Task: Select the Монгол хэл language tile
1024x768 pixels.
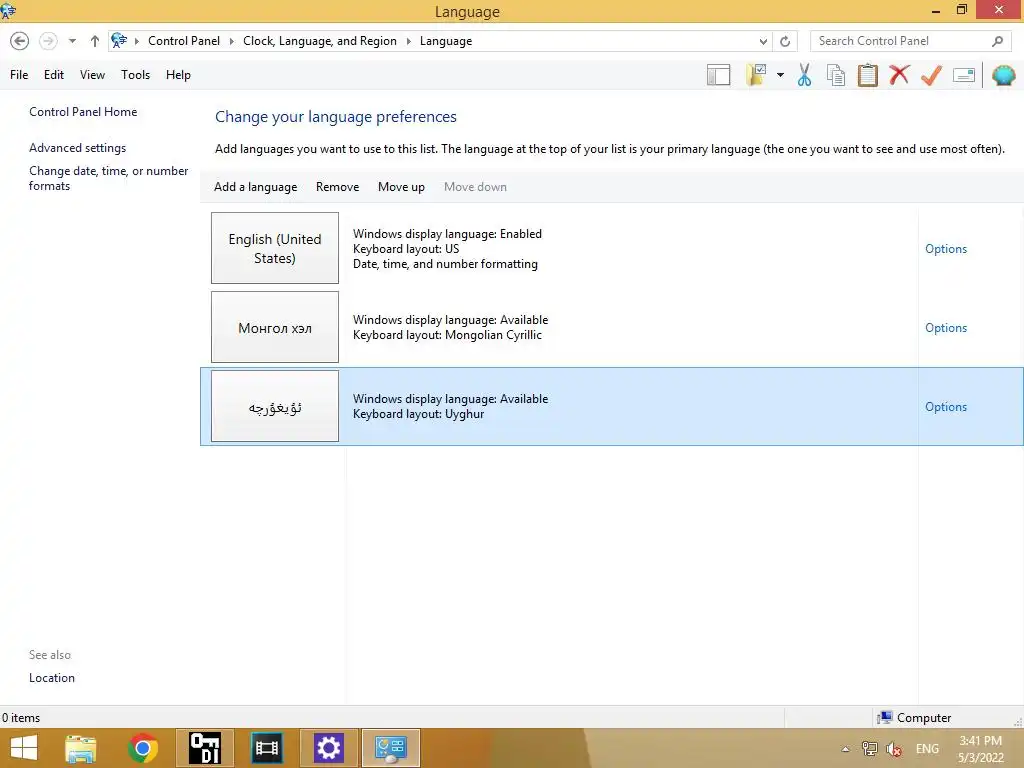Action: click(275, 327)
